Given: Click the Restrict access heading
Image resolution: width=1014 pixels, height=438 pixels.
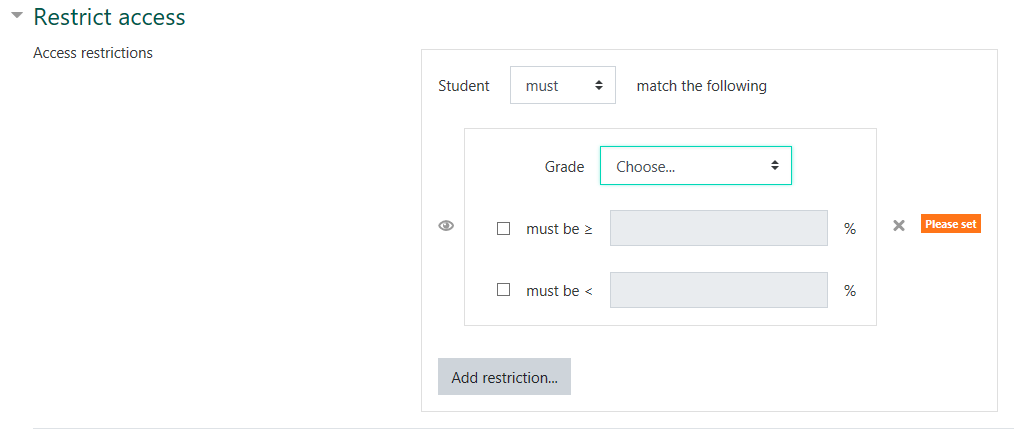Looking at the screenshot, I should (109, 17).
